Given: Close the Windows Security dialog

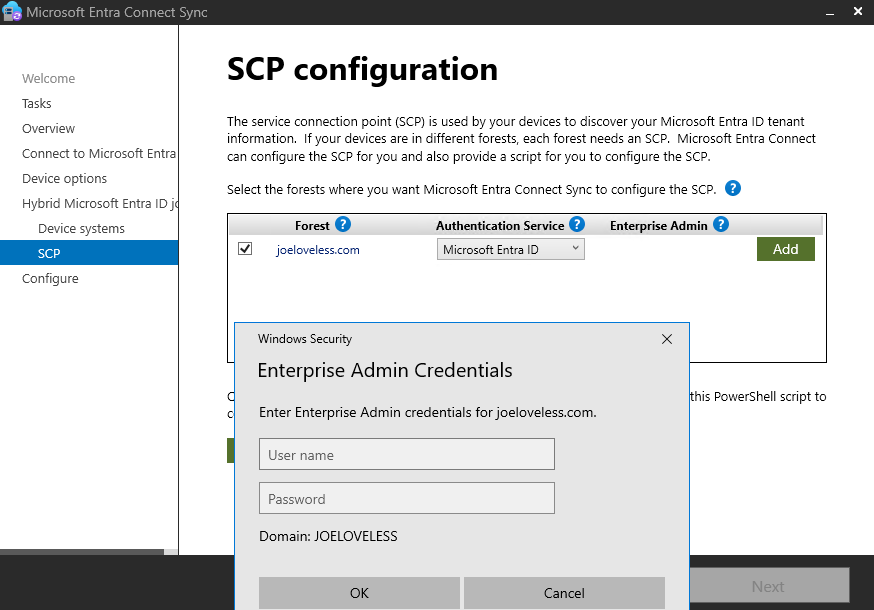Looking at the screenshot, I should point(667,339).
